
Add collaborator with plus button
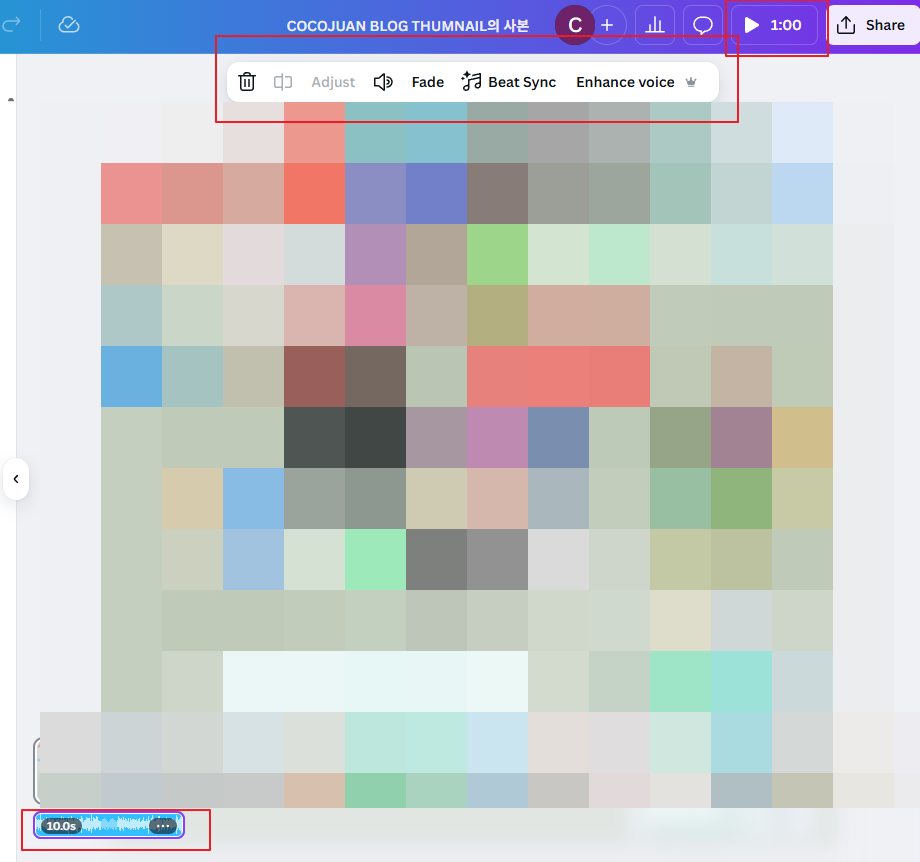607,25
